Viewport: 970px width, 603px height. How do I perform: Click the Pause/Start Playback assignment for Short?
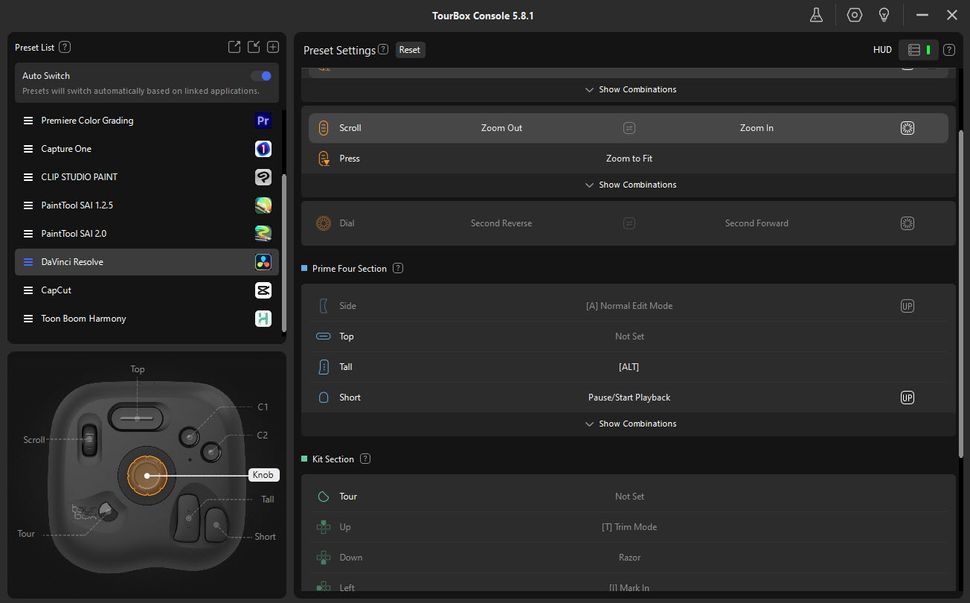coord(629,397)
